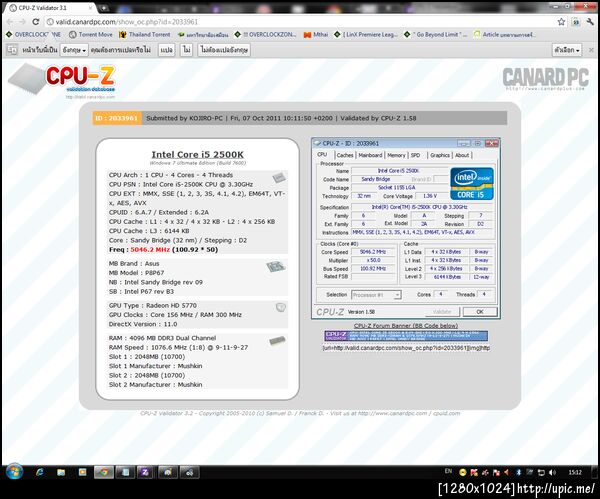Click the Memory tab in CPU-Z window
This screenshot has width=600, height=499.
tap(396, 155)
